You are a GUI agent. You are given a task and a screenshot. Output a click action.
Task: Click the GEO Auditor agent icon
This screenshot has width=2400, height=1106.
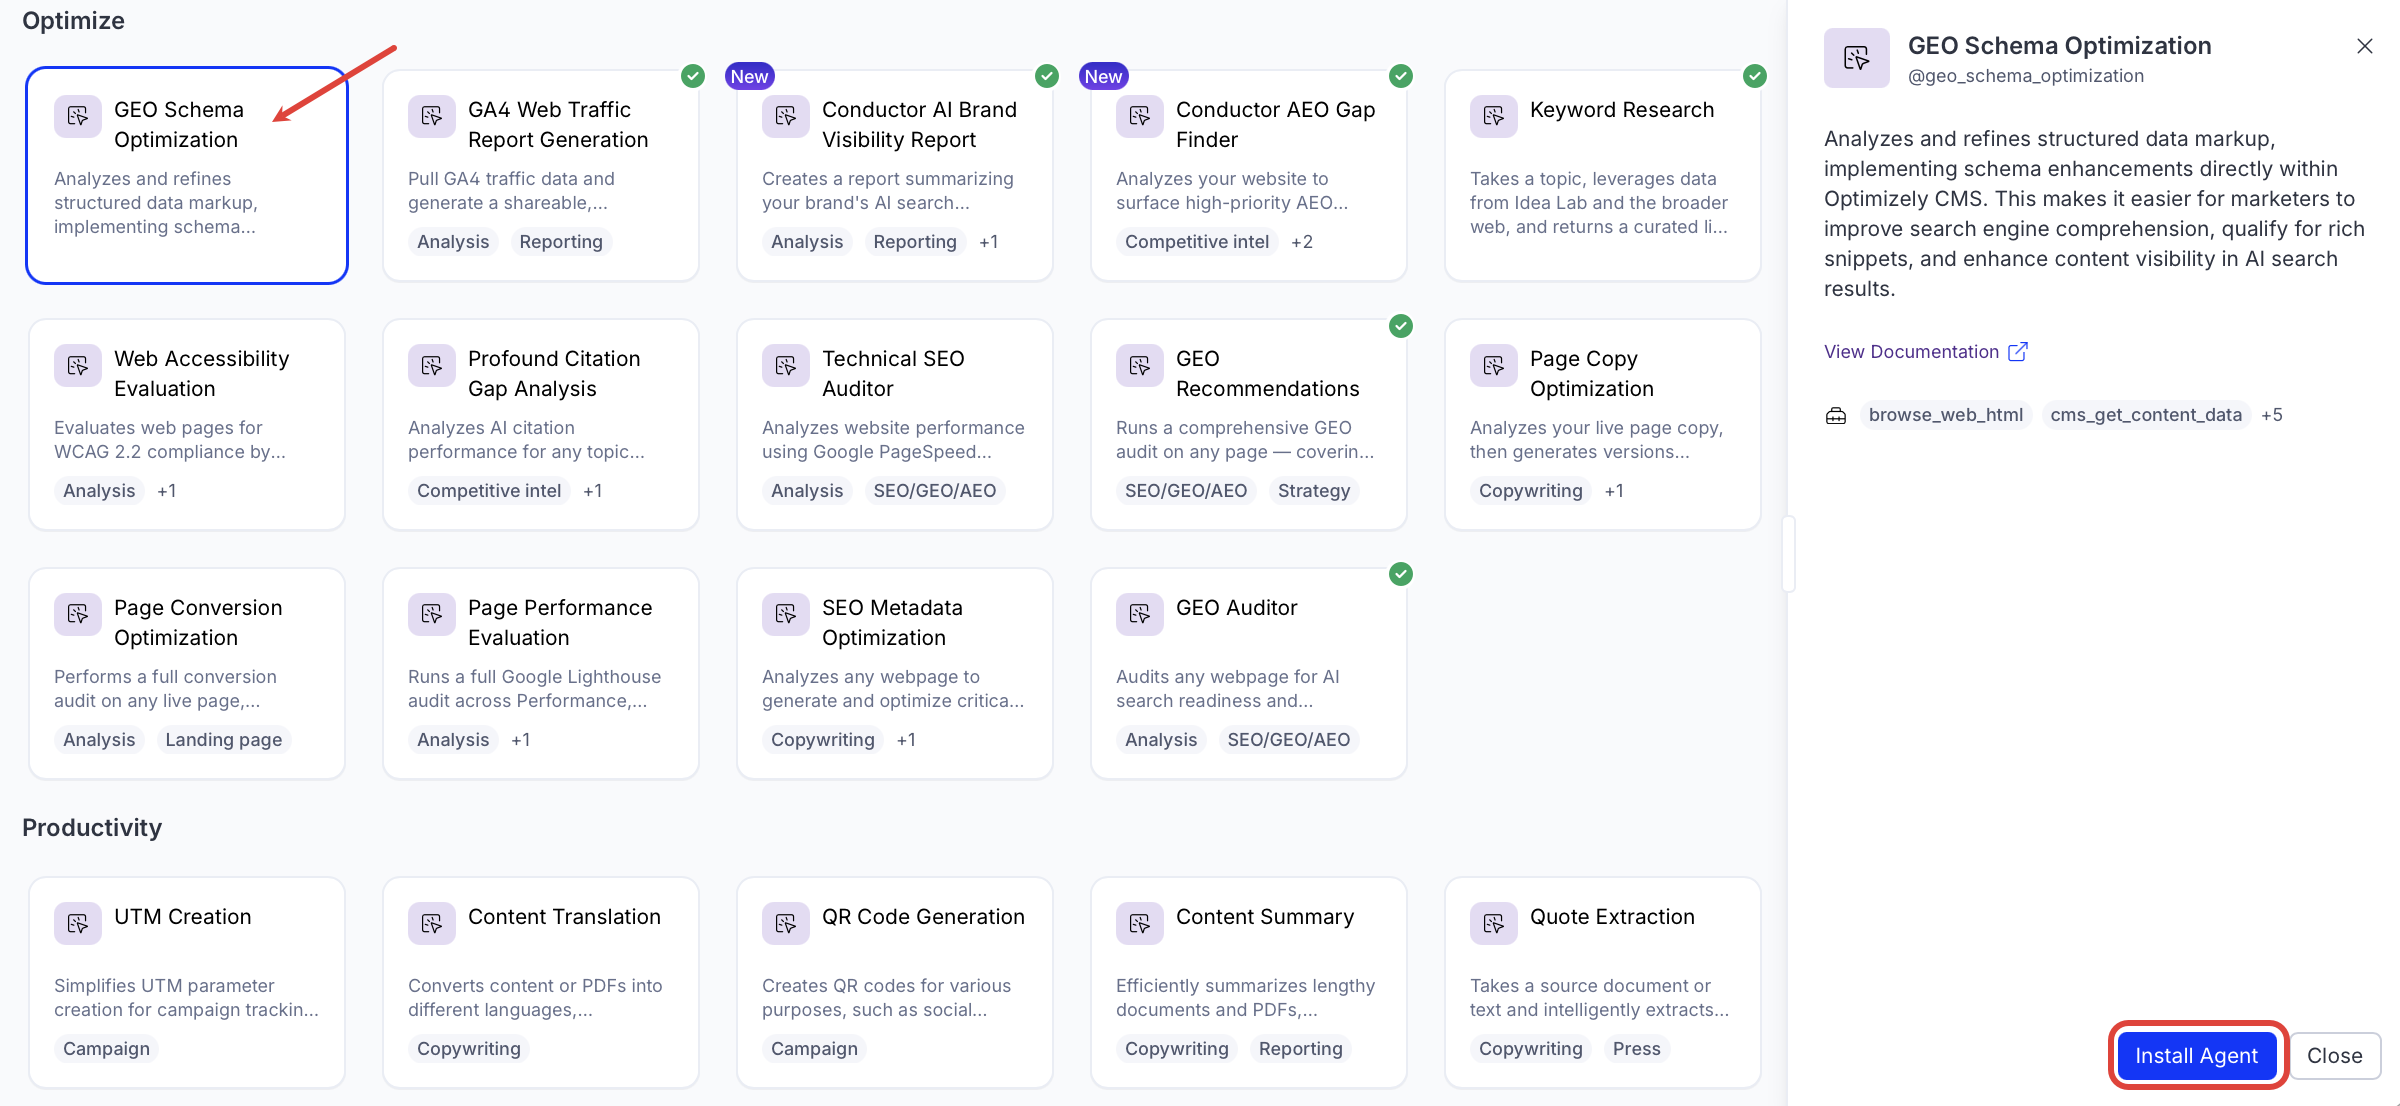(1139, 614)
